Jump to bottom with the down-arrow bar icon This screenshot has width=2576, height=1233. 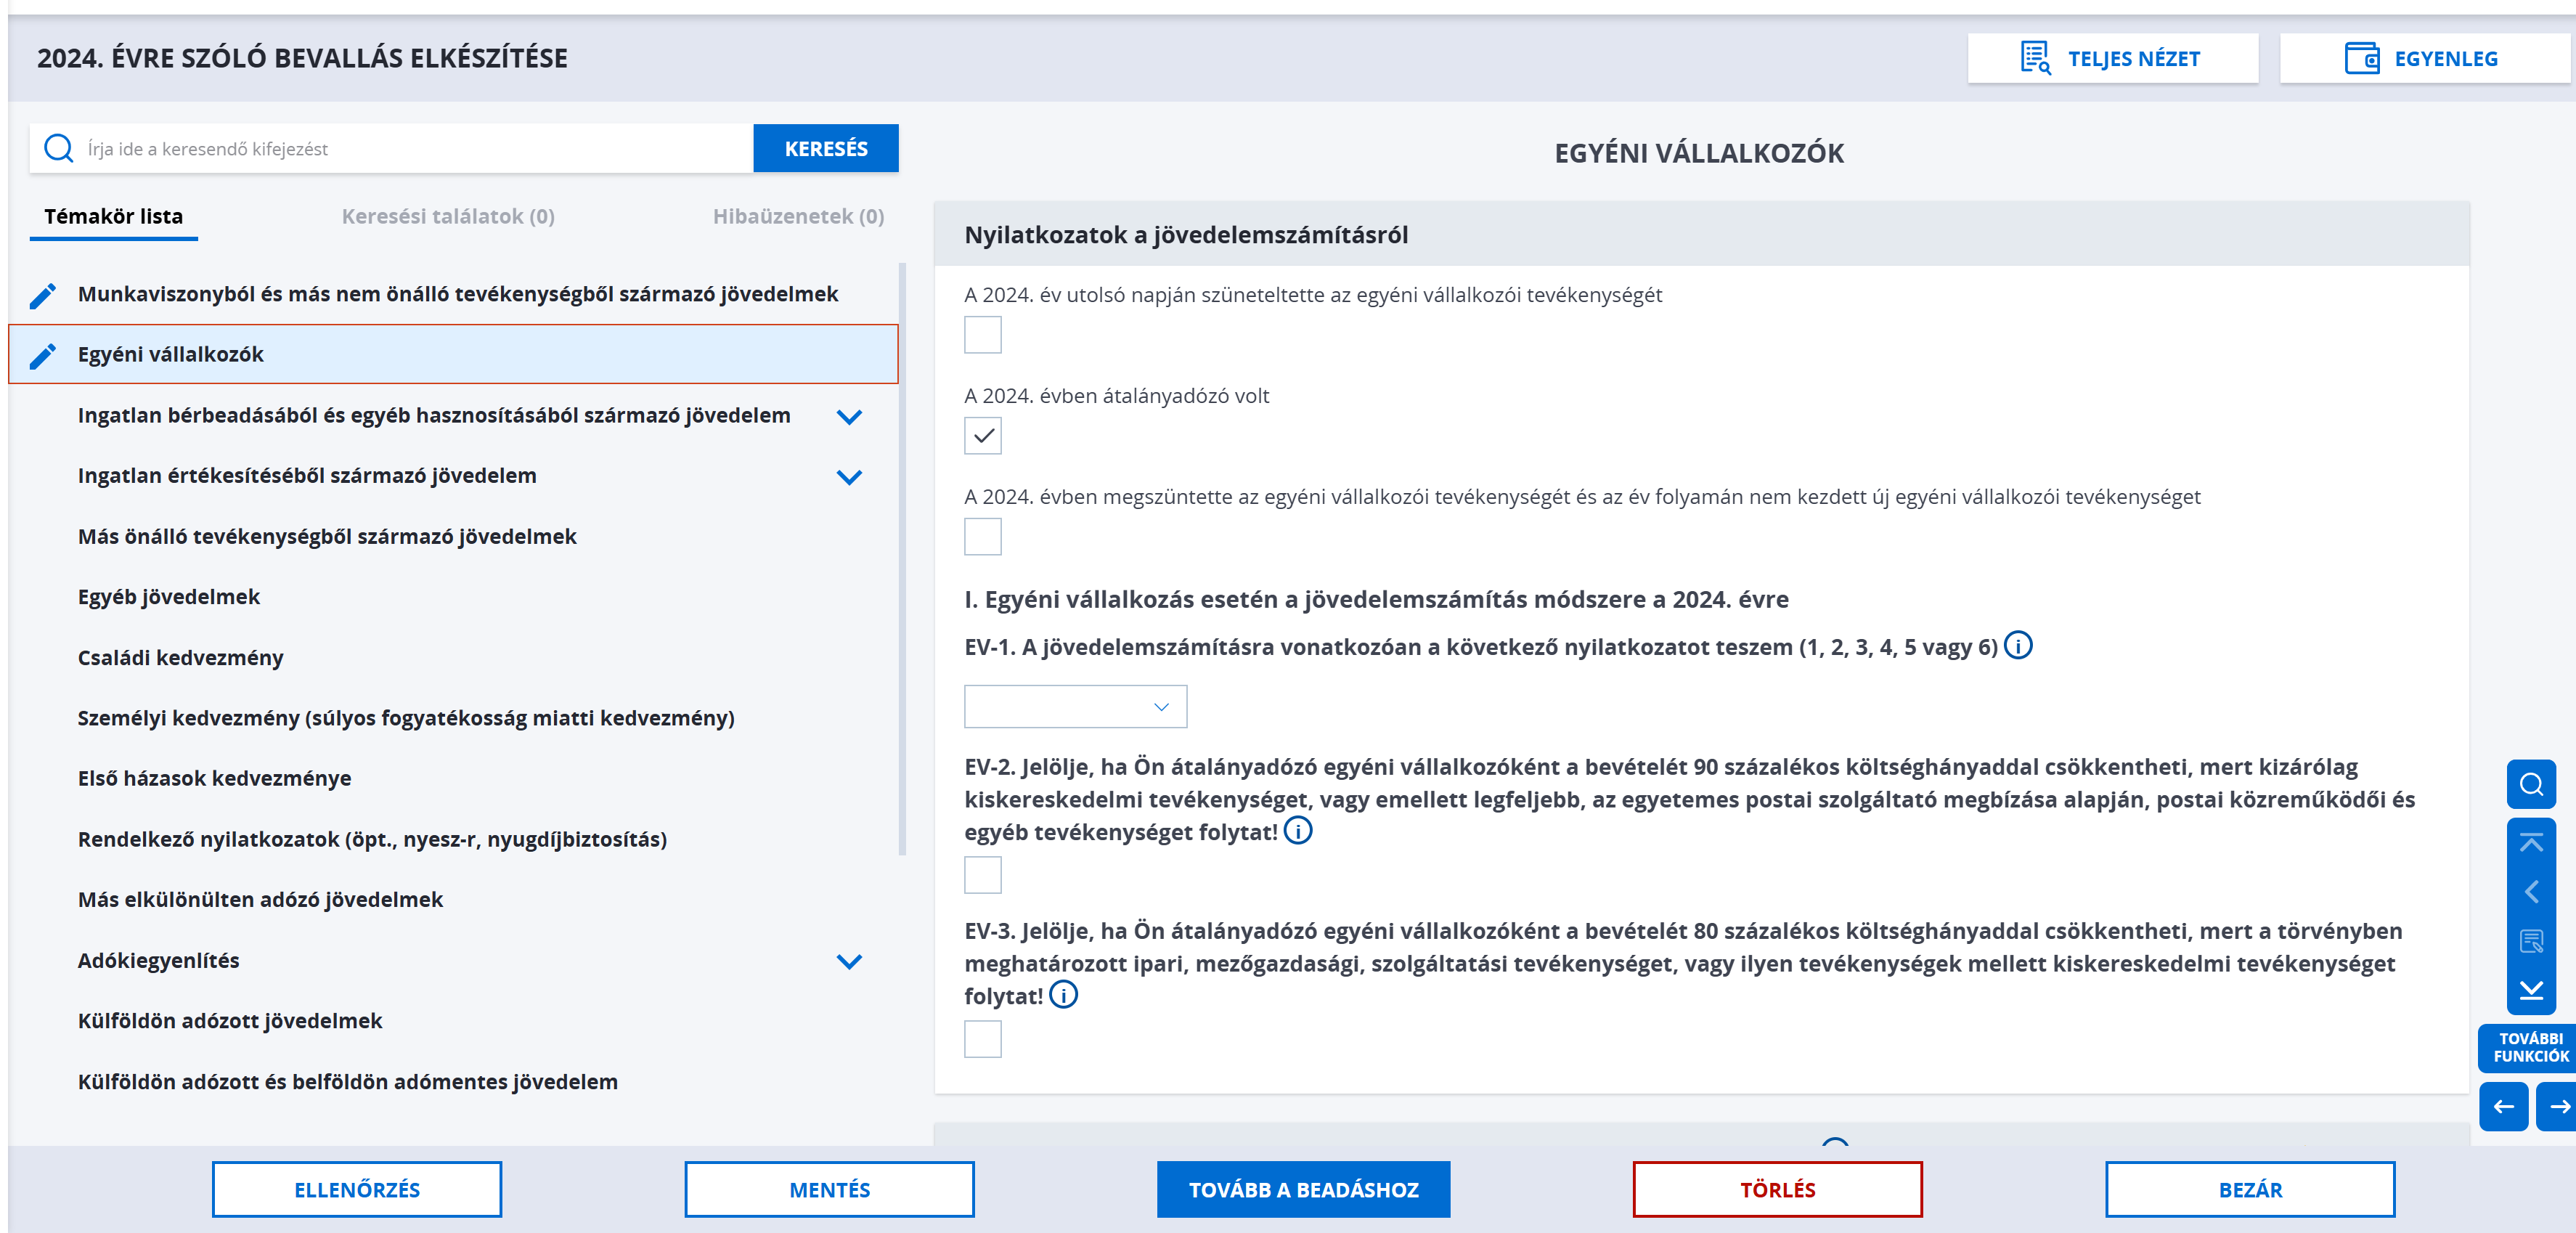coord(2531,990)
